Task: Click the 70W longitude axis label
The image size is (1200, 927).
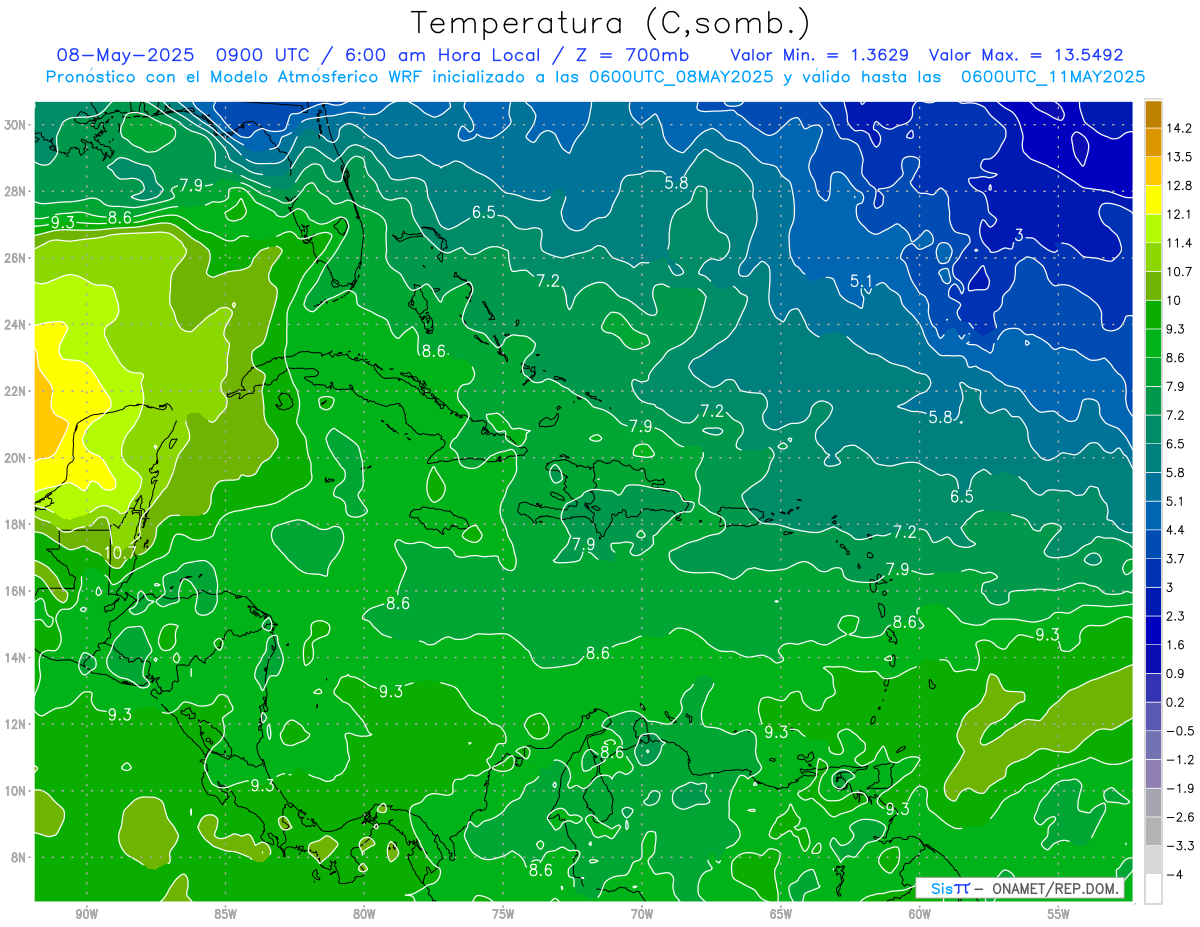Action: tap(642, 914)
